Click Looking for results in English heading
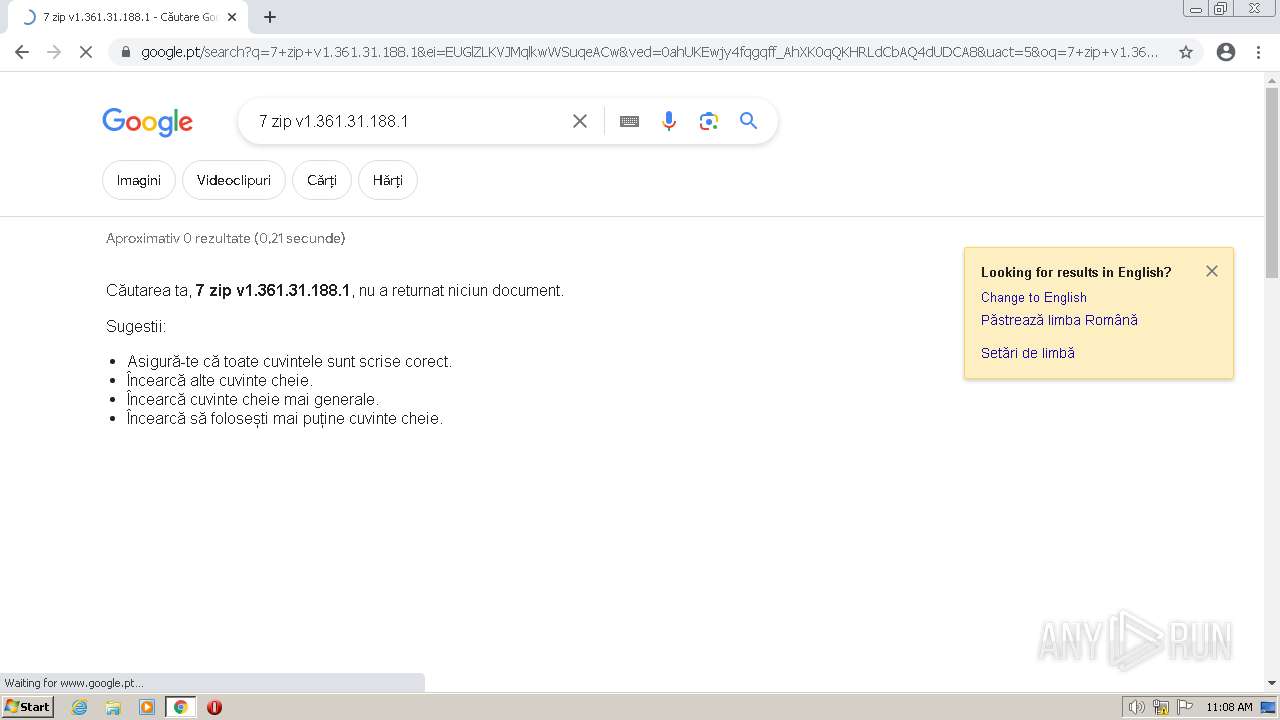 pos(1076,272)
